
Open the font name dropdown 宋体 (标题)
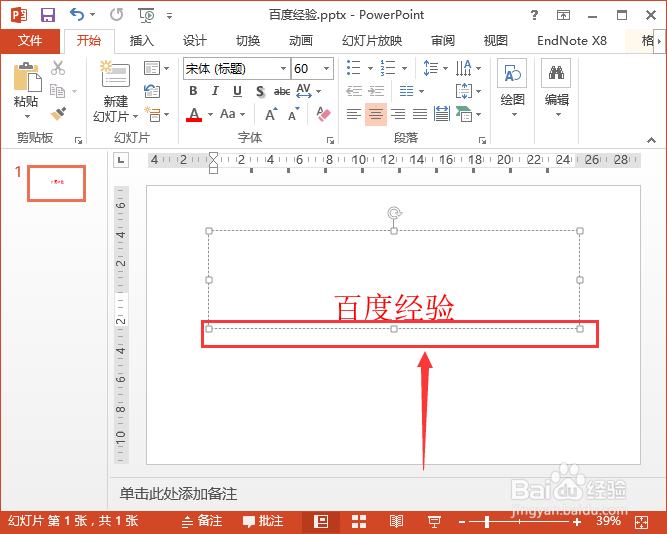(x=283, y=69)
